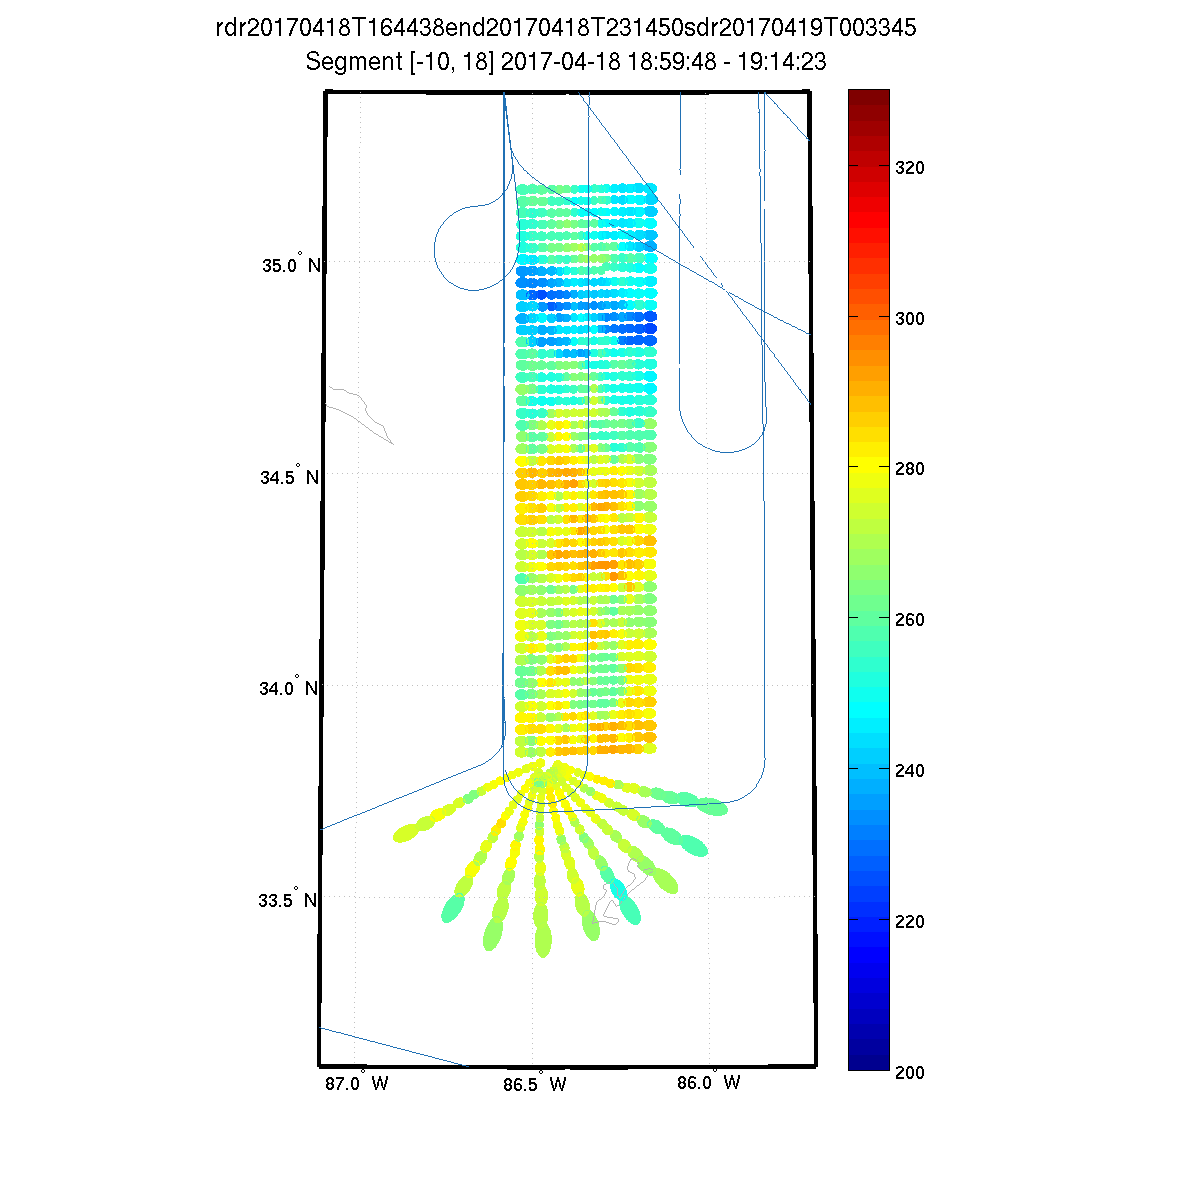The image size is (1201, 1201).
Task: Click the 87.0° W longitude label
Action: [358, 1083]
